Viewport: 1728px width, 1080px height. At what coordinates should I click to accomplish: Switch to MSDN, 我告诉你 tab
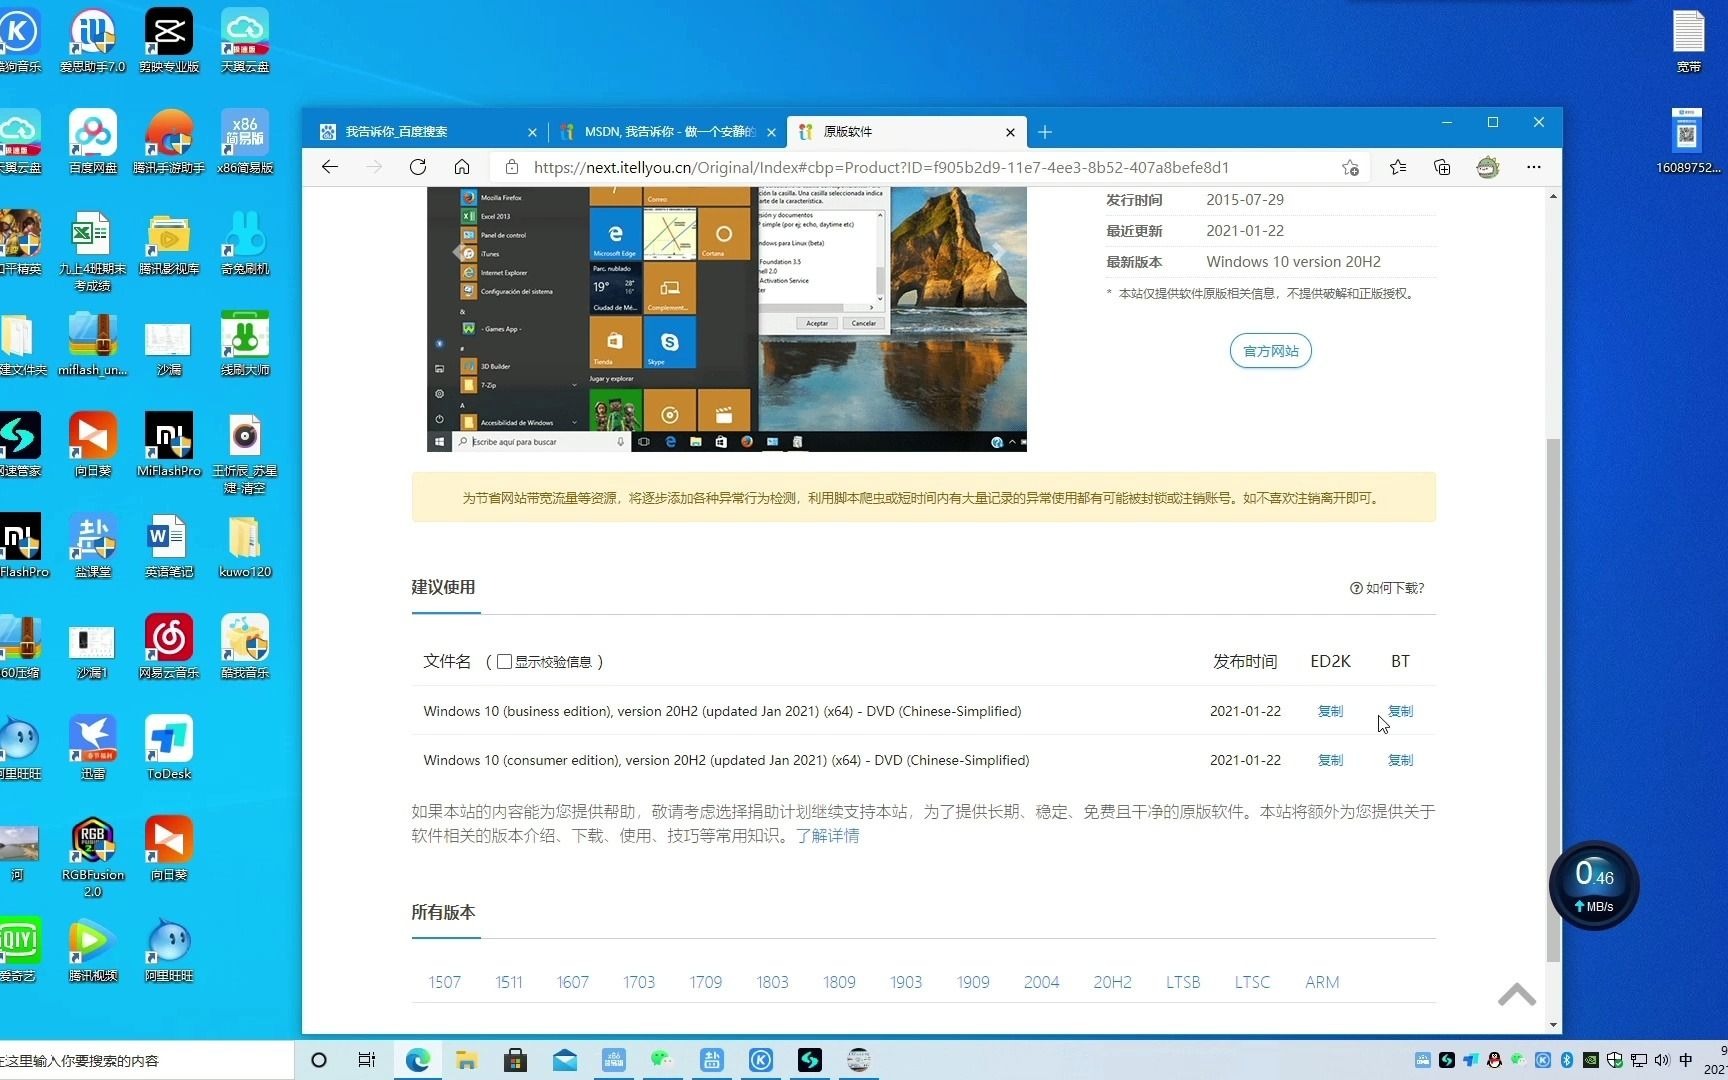pos(668,132)
